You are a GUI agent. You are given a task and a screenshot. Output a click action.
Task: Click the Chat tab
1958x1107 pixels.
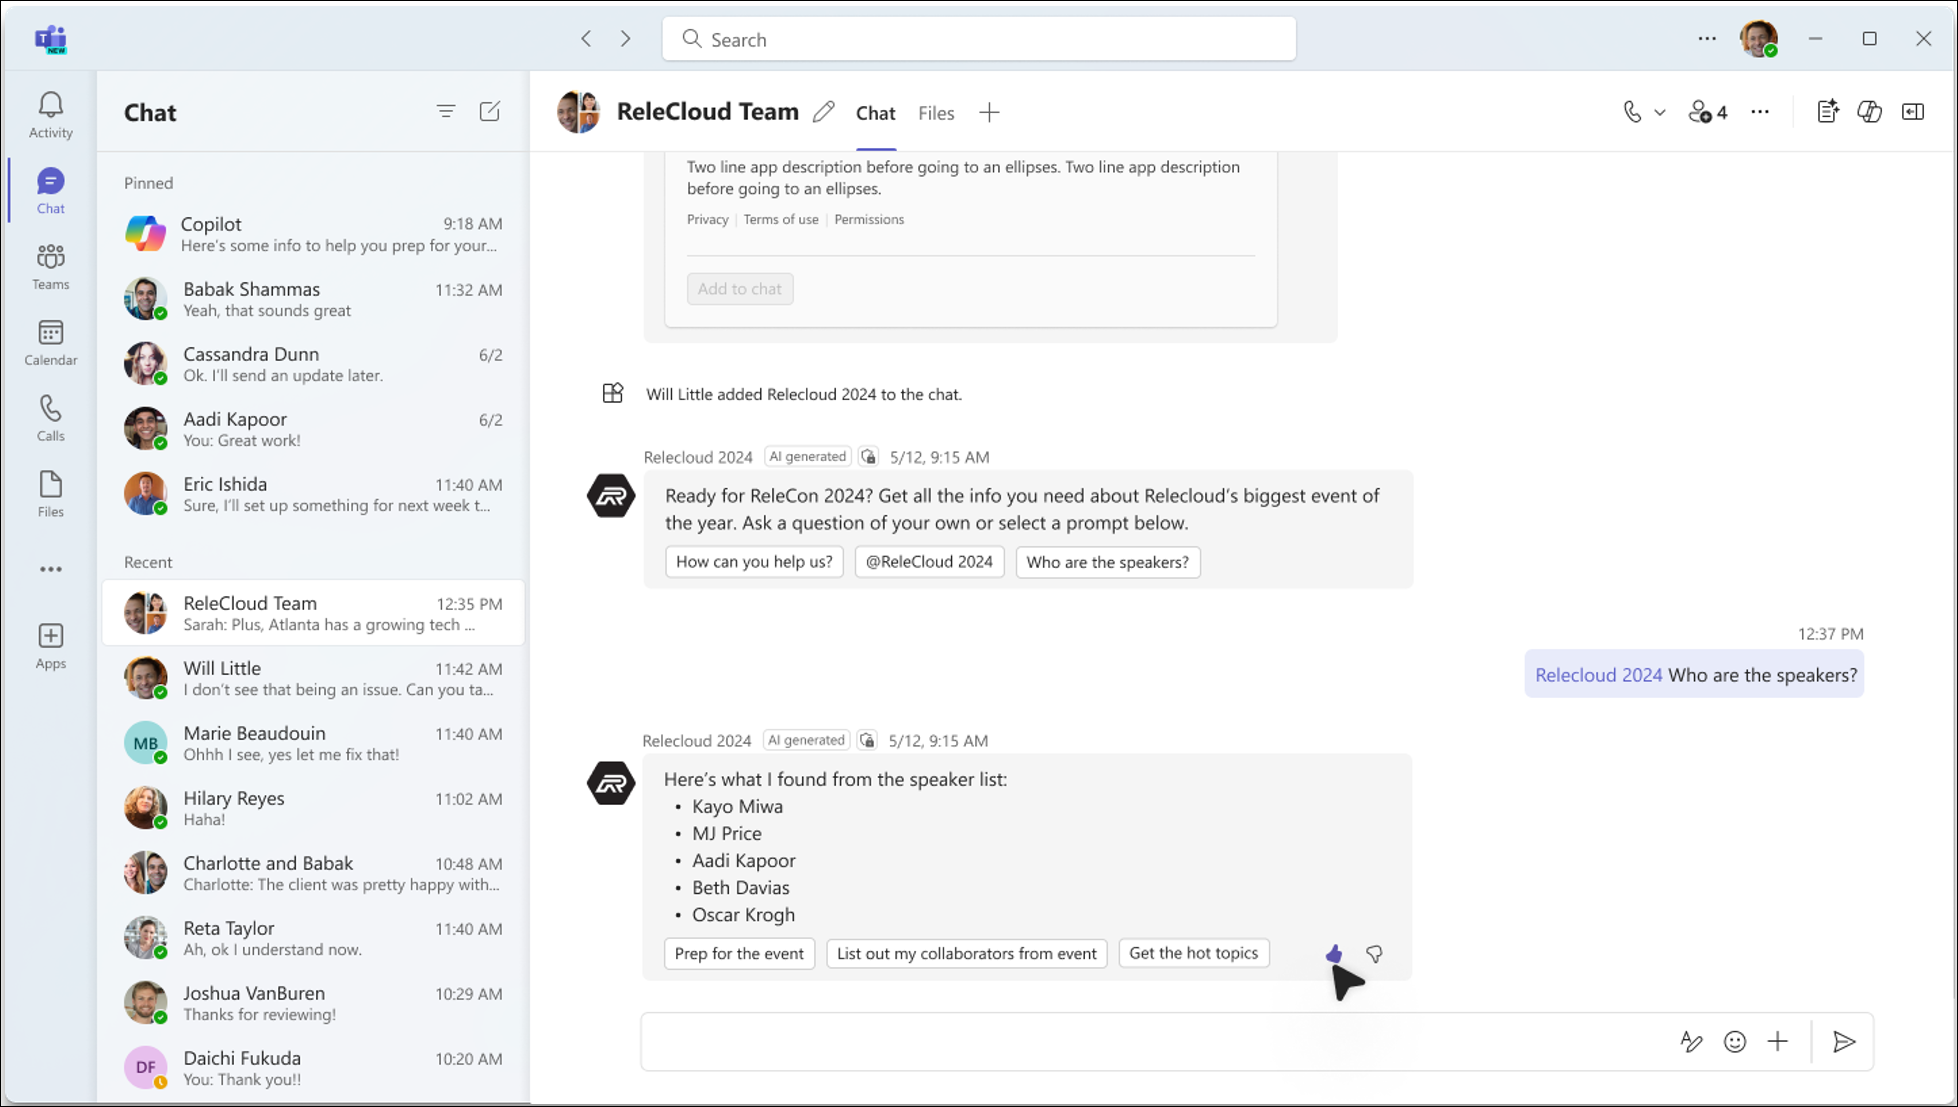click(x=875, y=112)
